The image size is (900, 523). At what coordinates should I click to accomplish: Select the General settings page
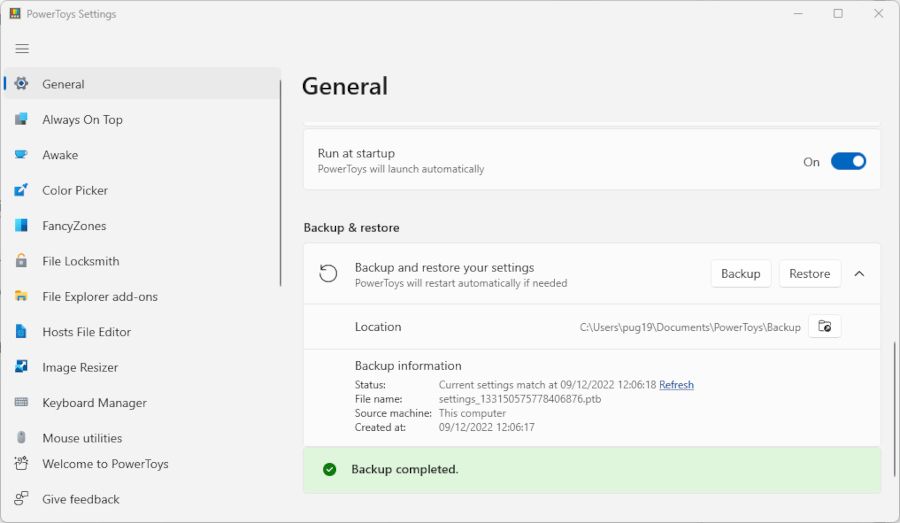click(x=63, y=85)
